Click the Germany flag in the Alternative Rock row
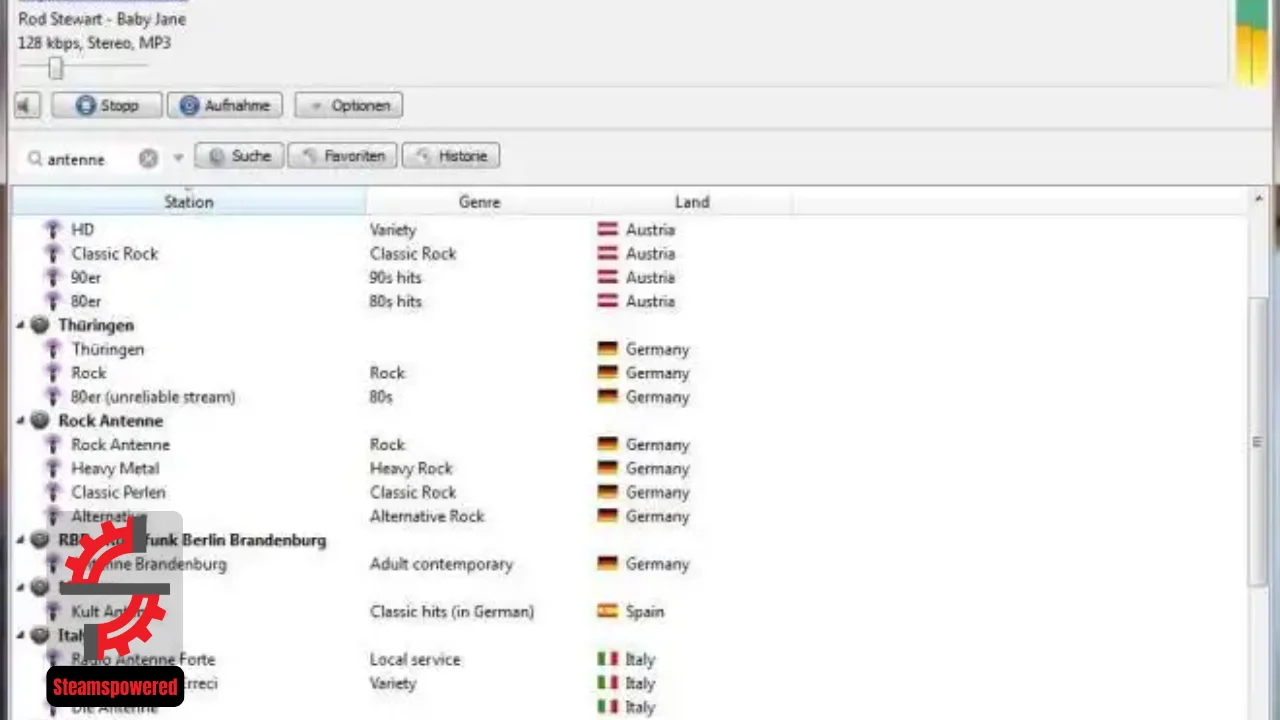The width and height of the screenshot is (1280, 720). pyautogui.click(x=607, y=517)
